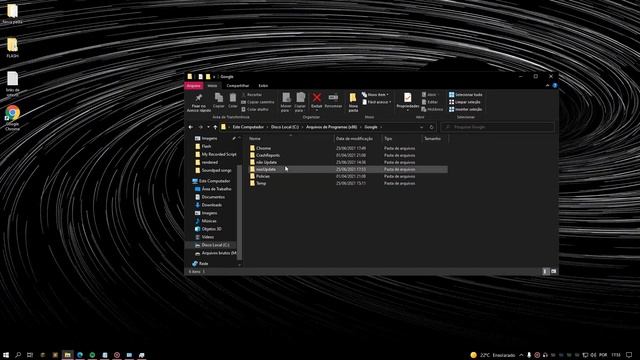Select the Temp folder row
640x360 pixels.
(x=348, y=183)
